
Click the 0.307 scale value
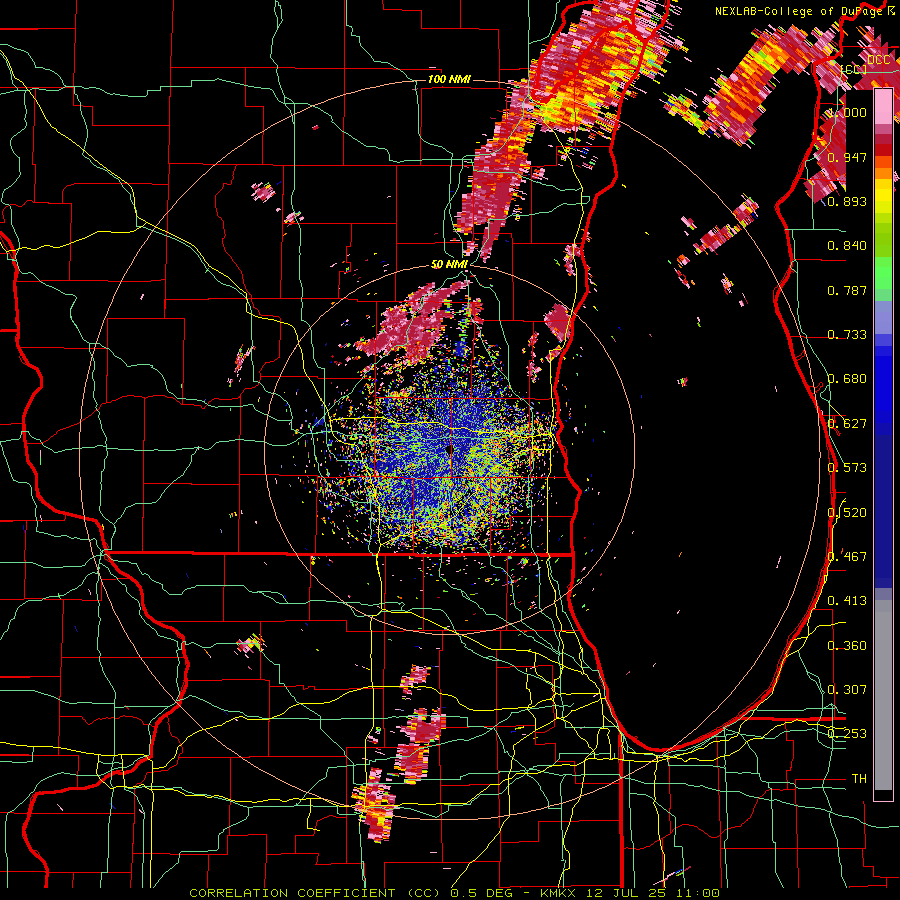click(x=847, y=689)
